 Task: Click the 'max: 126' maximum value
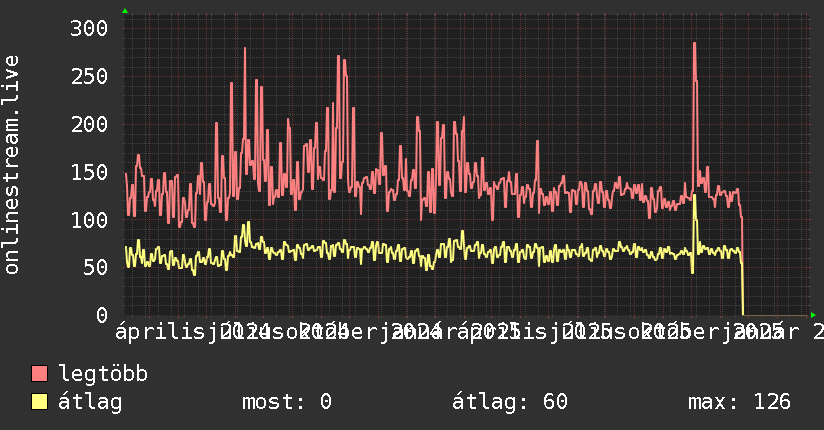739,402
